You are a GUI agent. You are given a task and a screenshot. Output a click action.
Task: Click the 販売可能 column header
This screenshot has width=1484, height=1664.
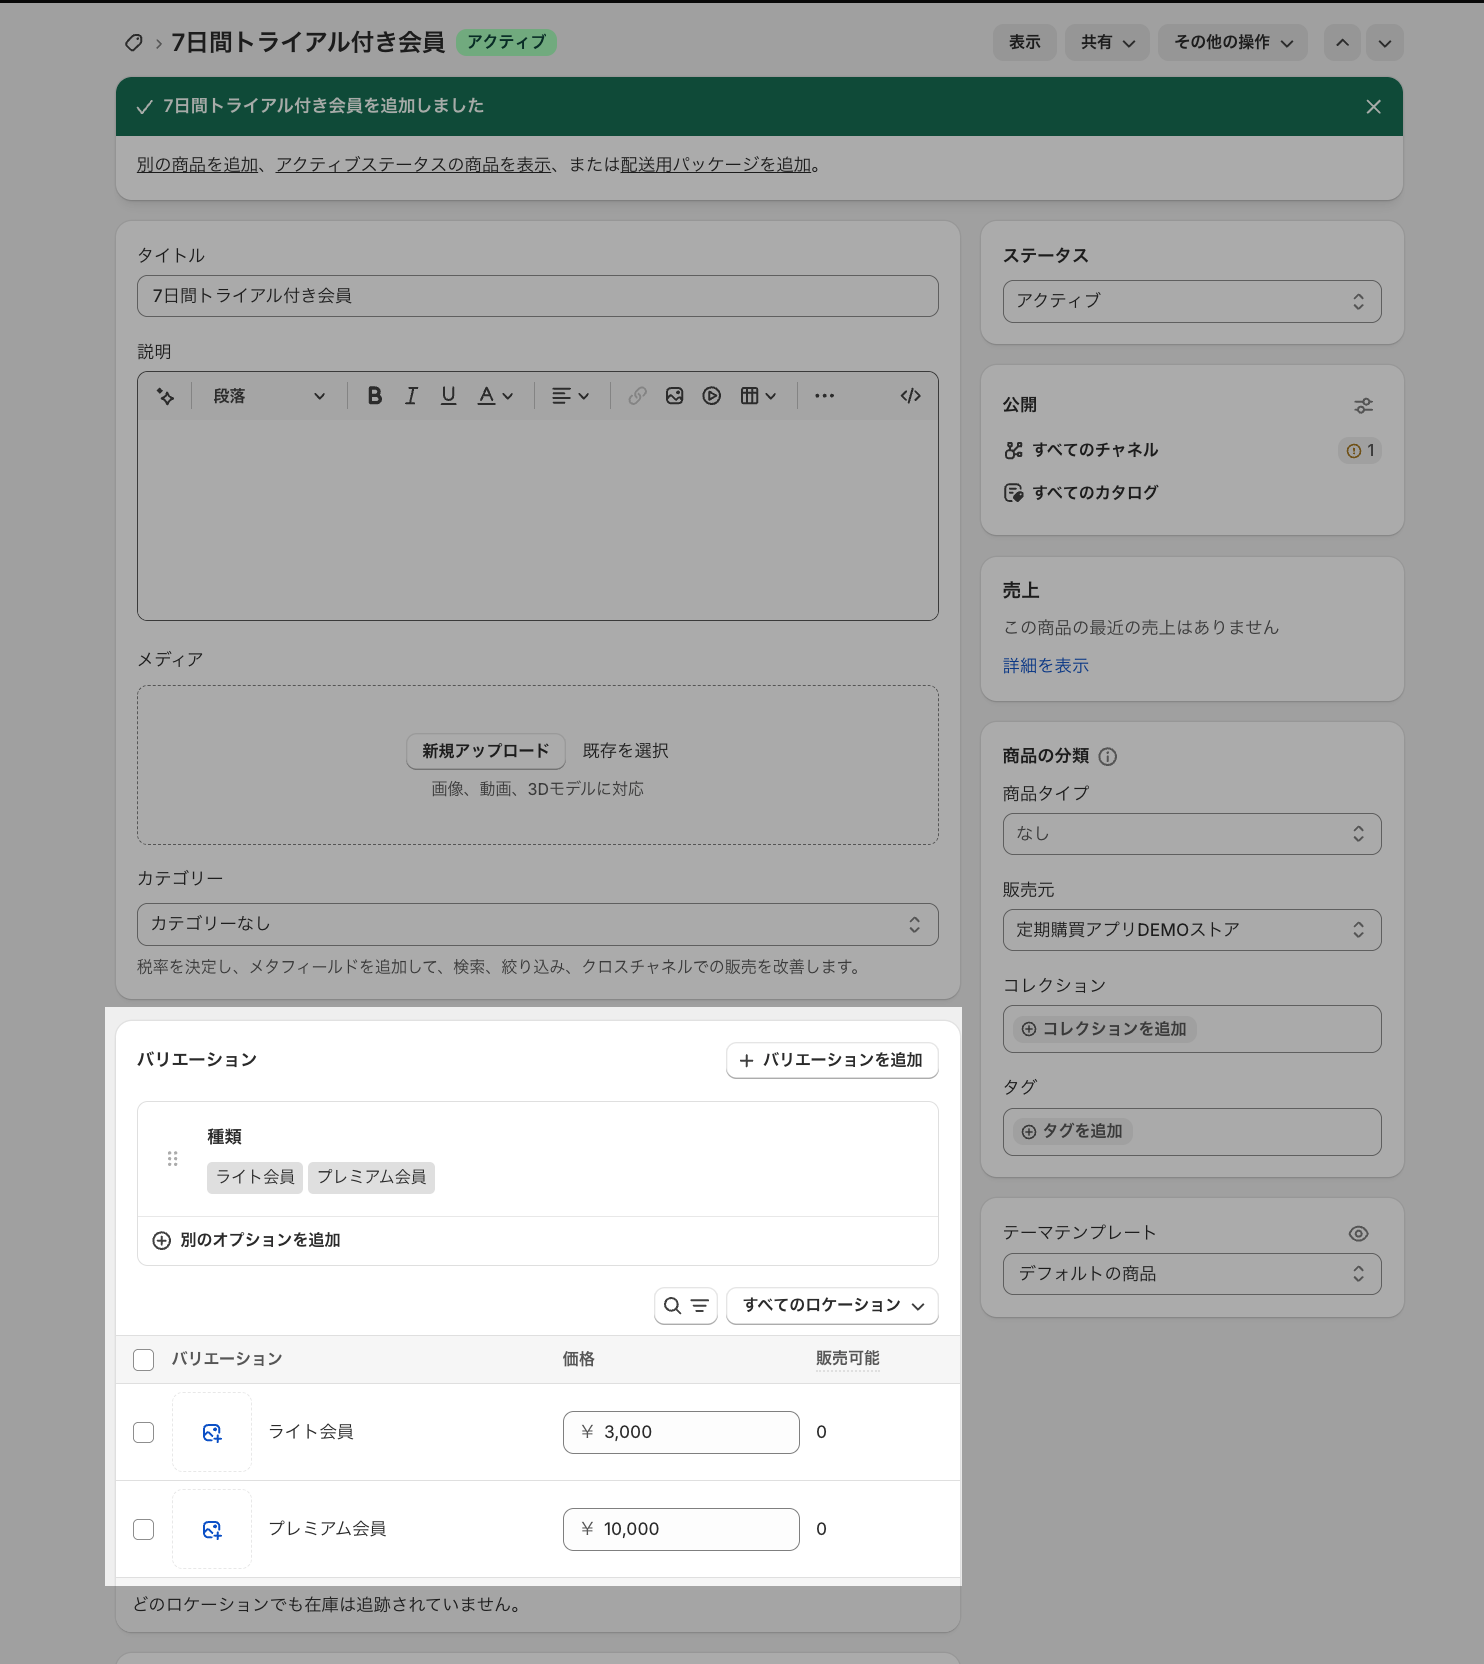click(x=848, y=1359)
